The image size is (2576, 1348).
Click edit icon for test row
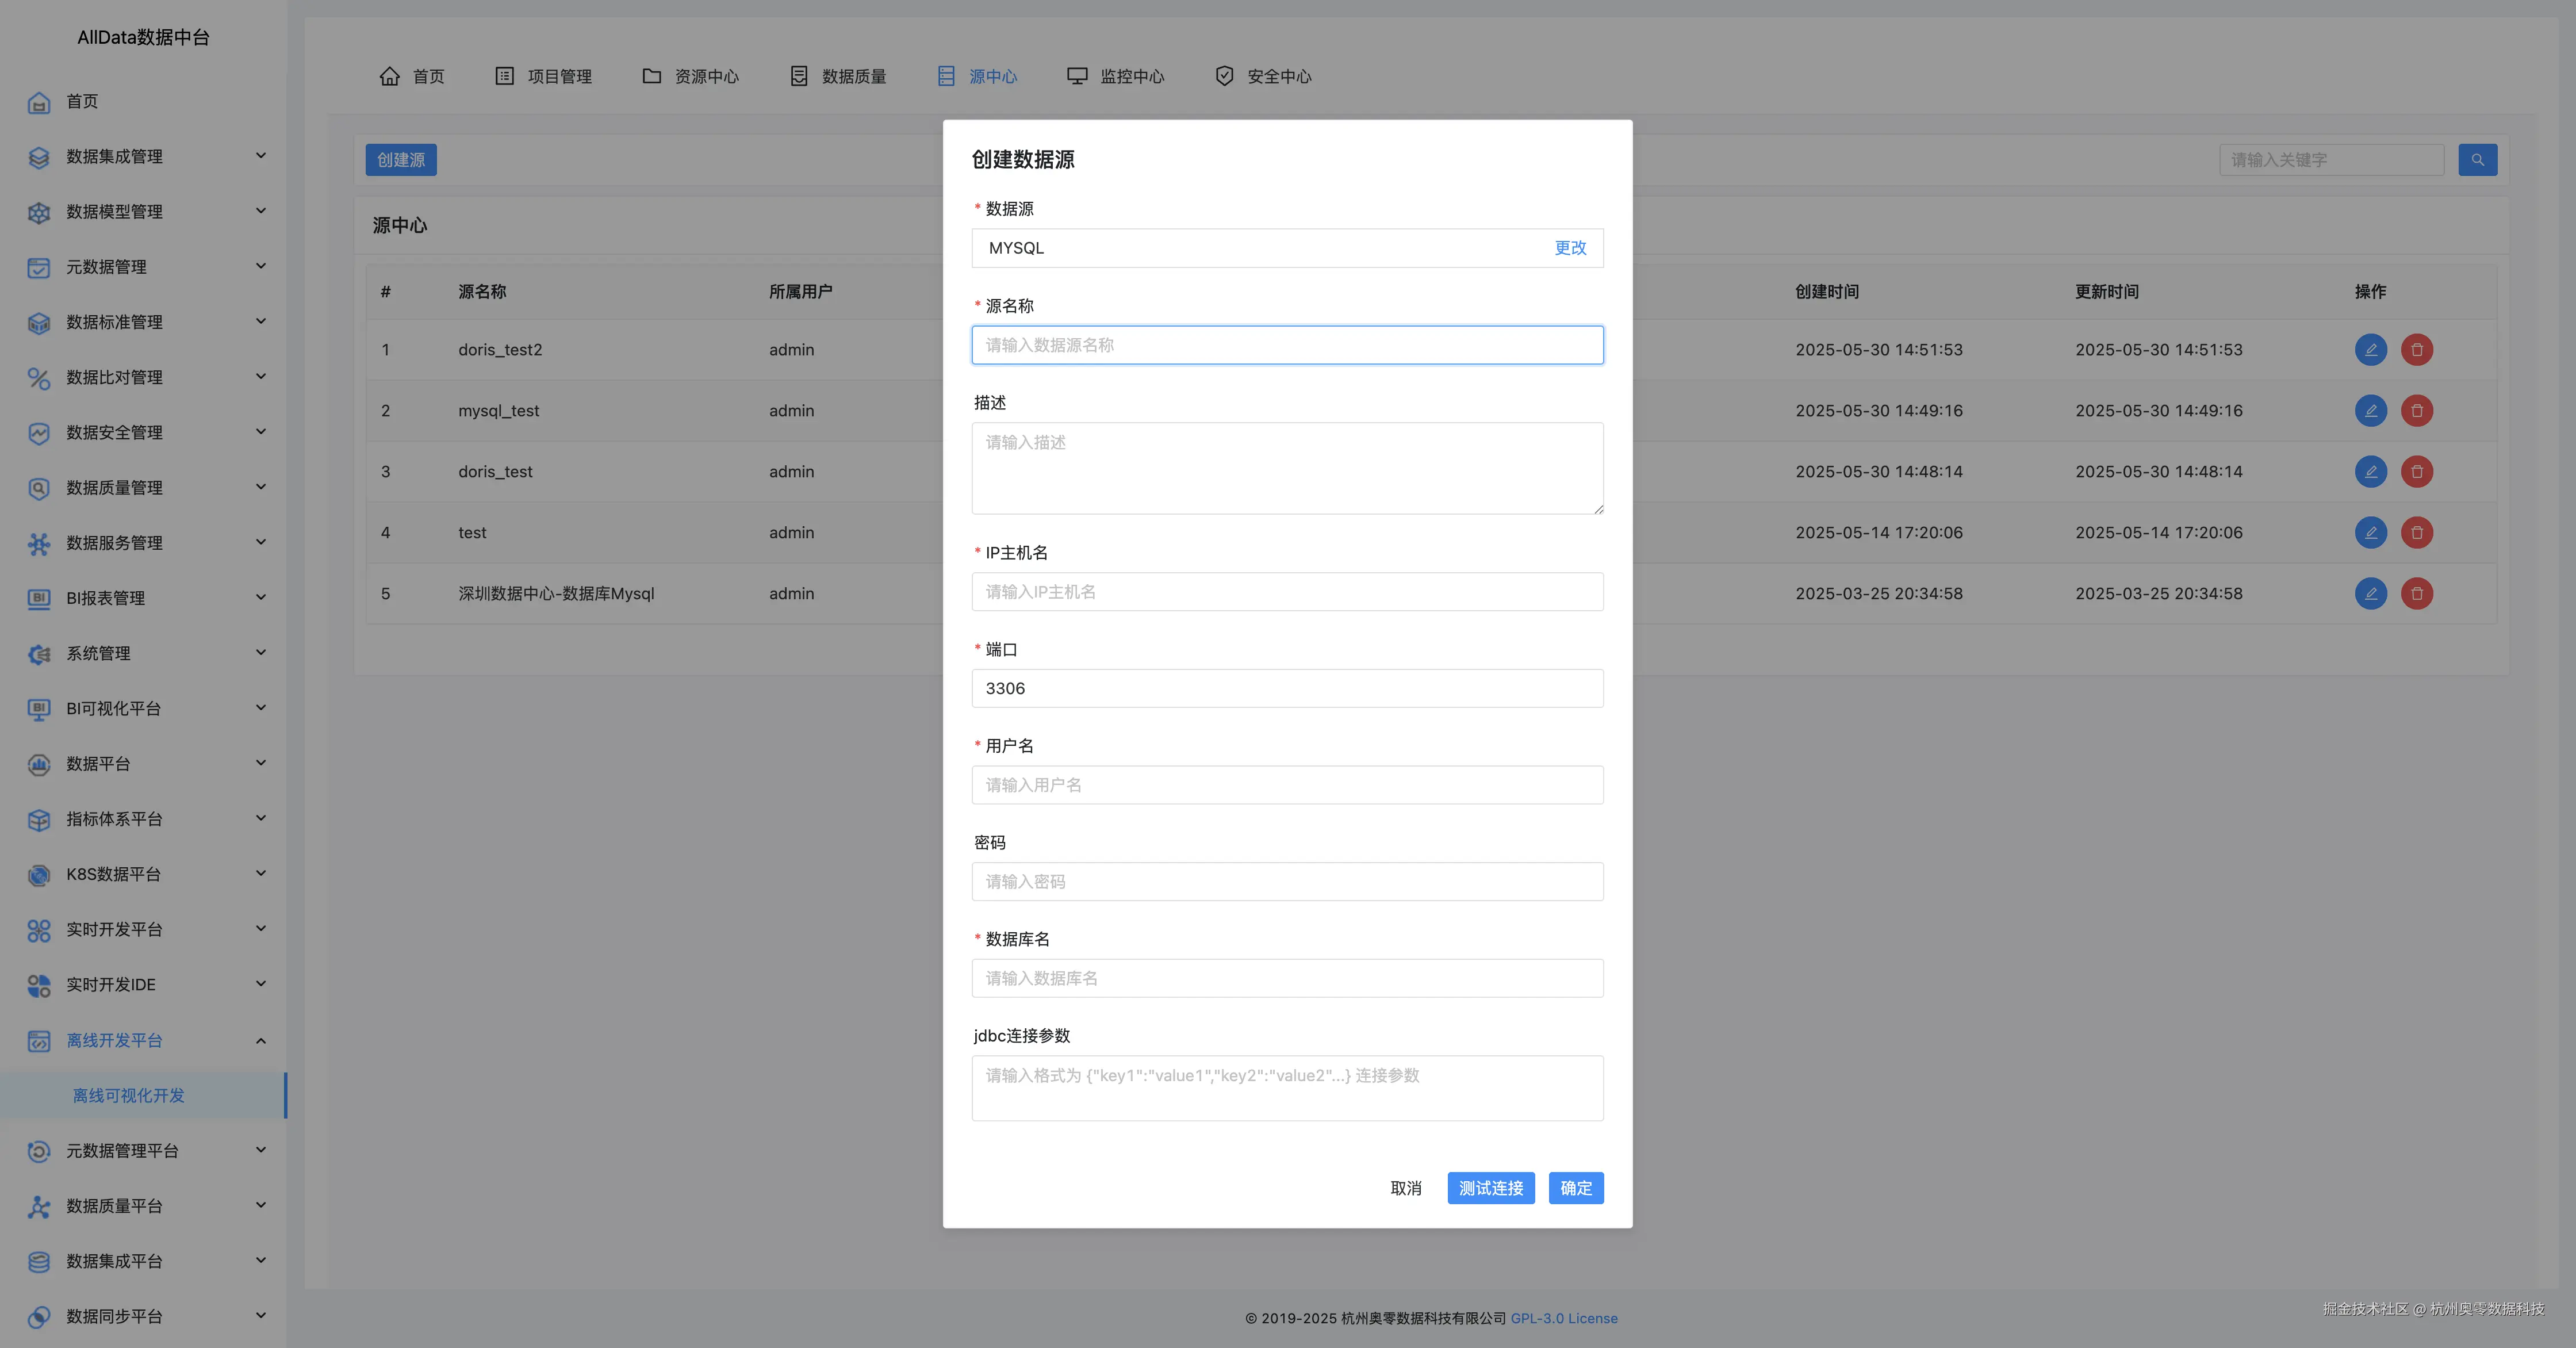[x=2370, y=533]
